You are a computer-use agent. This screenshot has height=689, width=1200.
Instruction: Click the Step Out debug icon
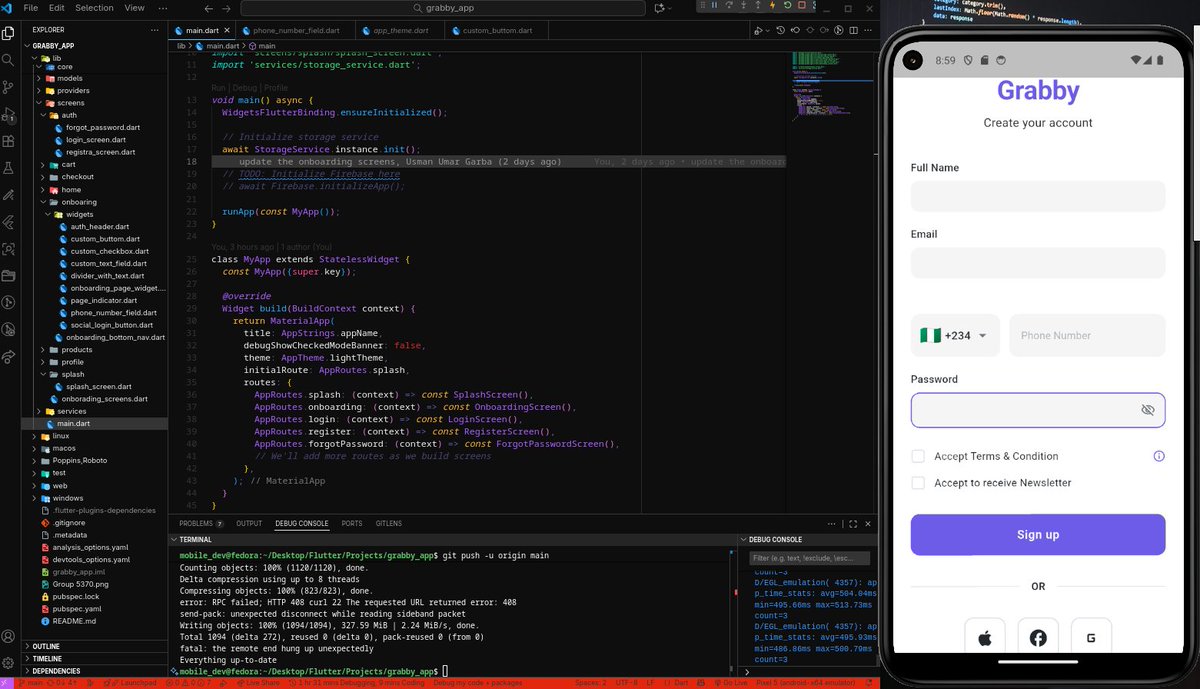click(758, 7)
